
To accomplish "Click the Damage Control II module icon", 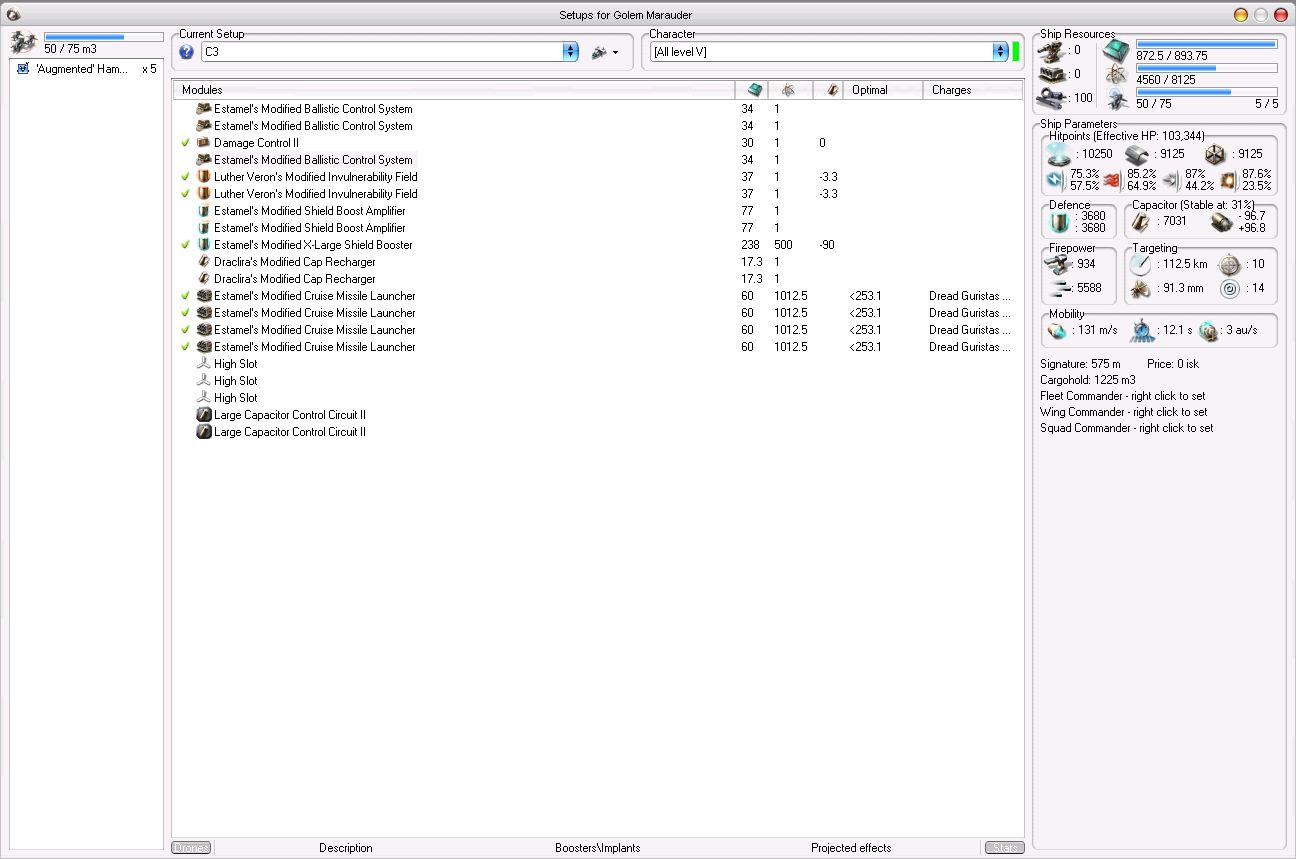I will pyautogui.click(x=204, y=143).
